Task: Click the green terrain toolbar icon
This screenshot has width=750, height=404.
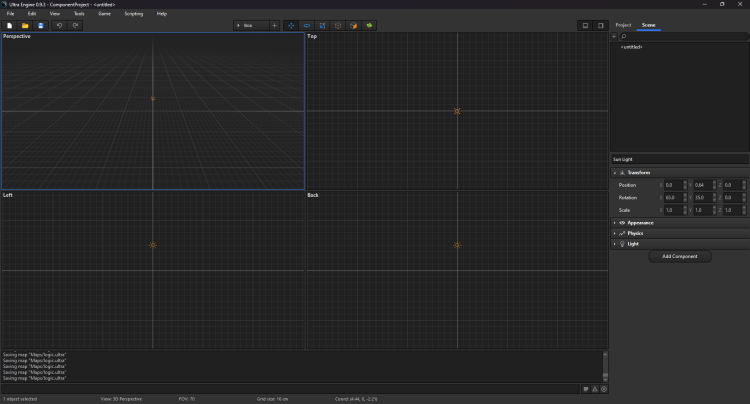Action: 370,25
